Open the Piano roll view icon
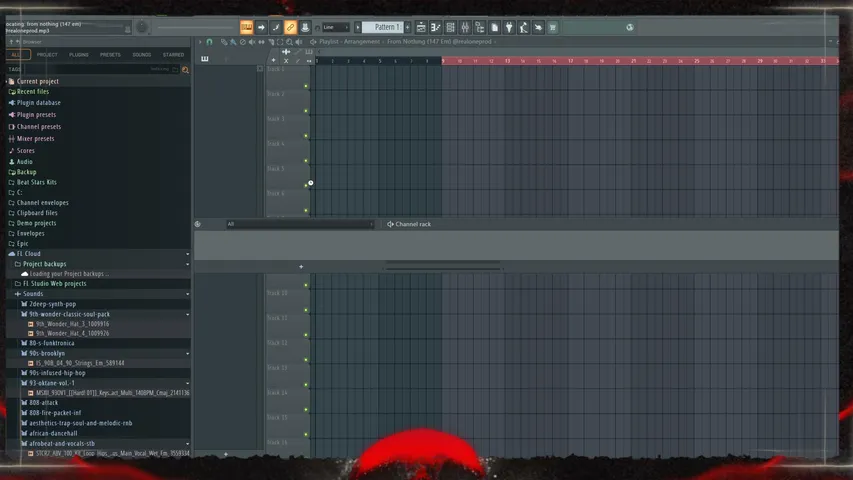 coord(436,27)
